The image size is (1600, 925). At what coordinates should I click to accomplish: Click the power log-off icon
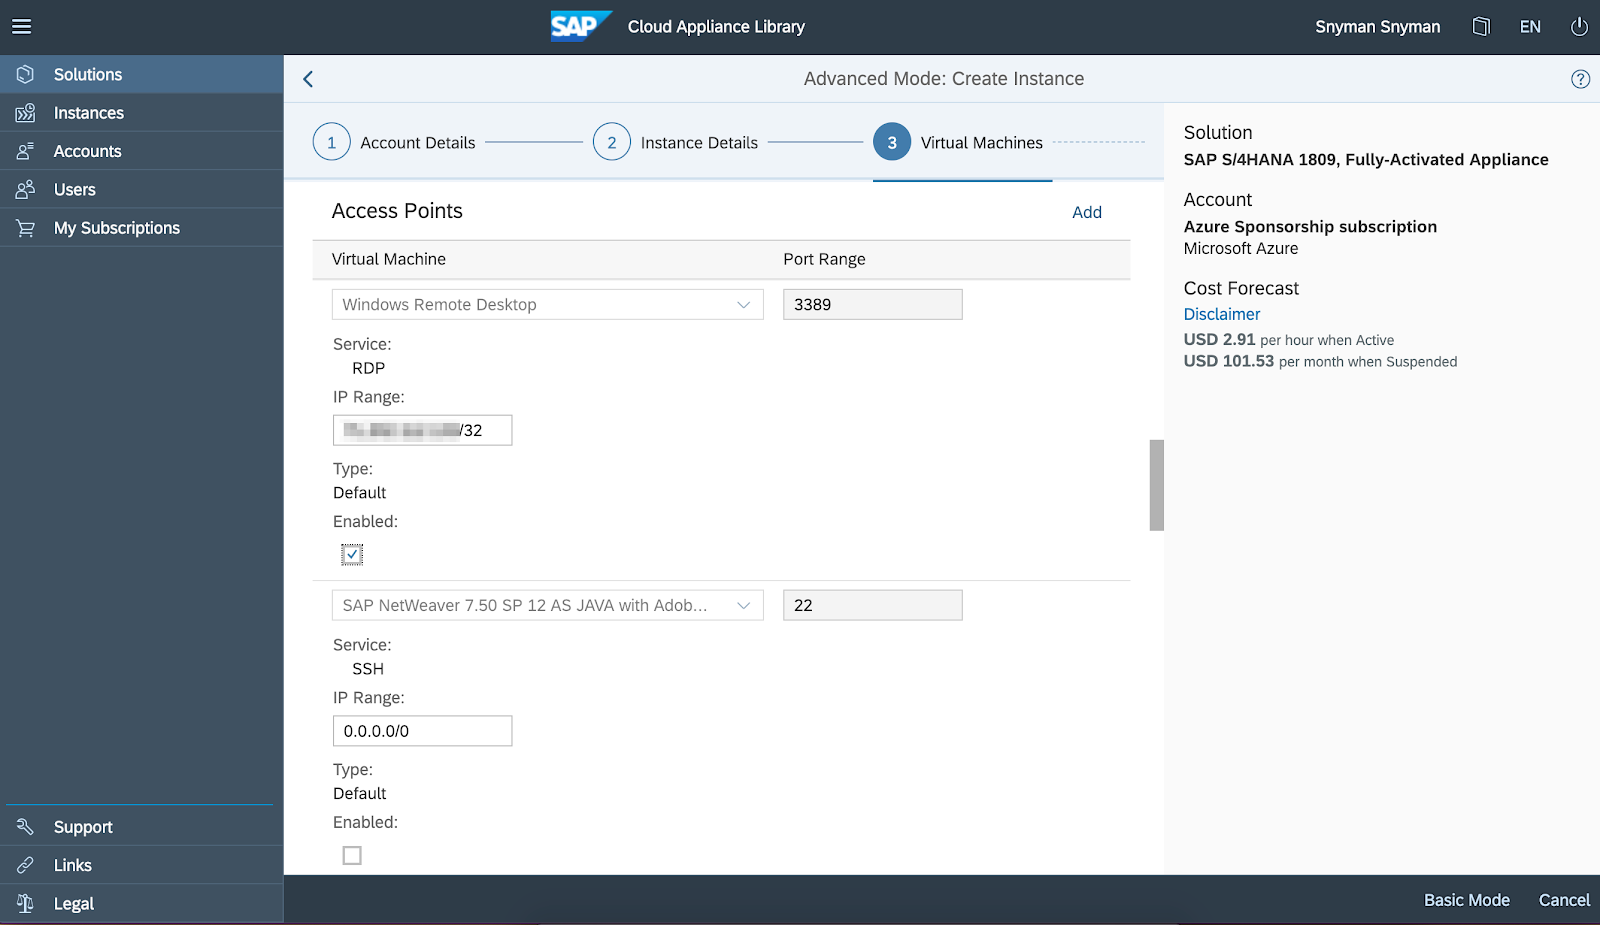point(1579,27)
